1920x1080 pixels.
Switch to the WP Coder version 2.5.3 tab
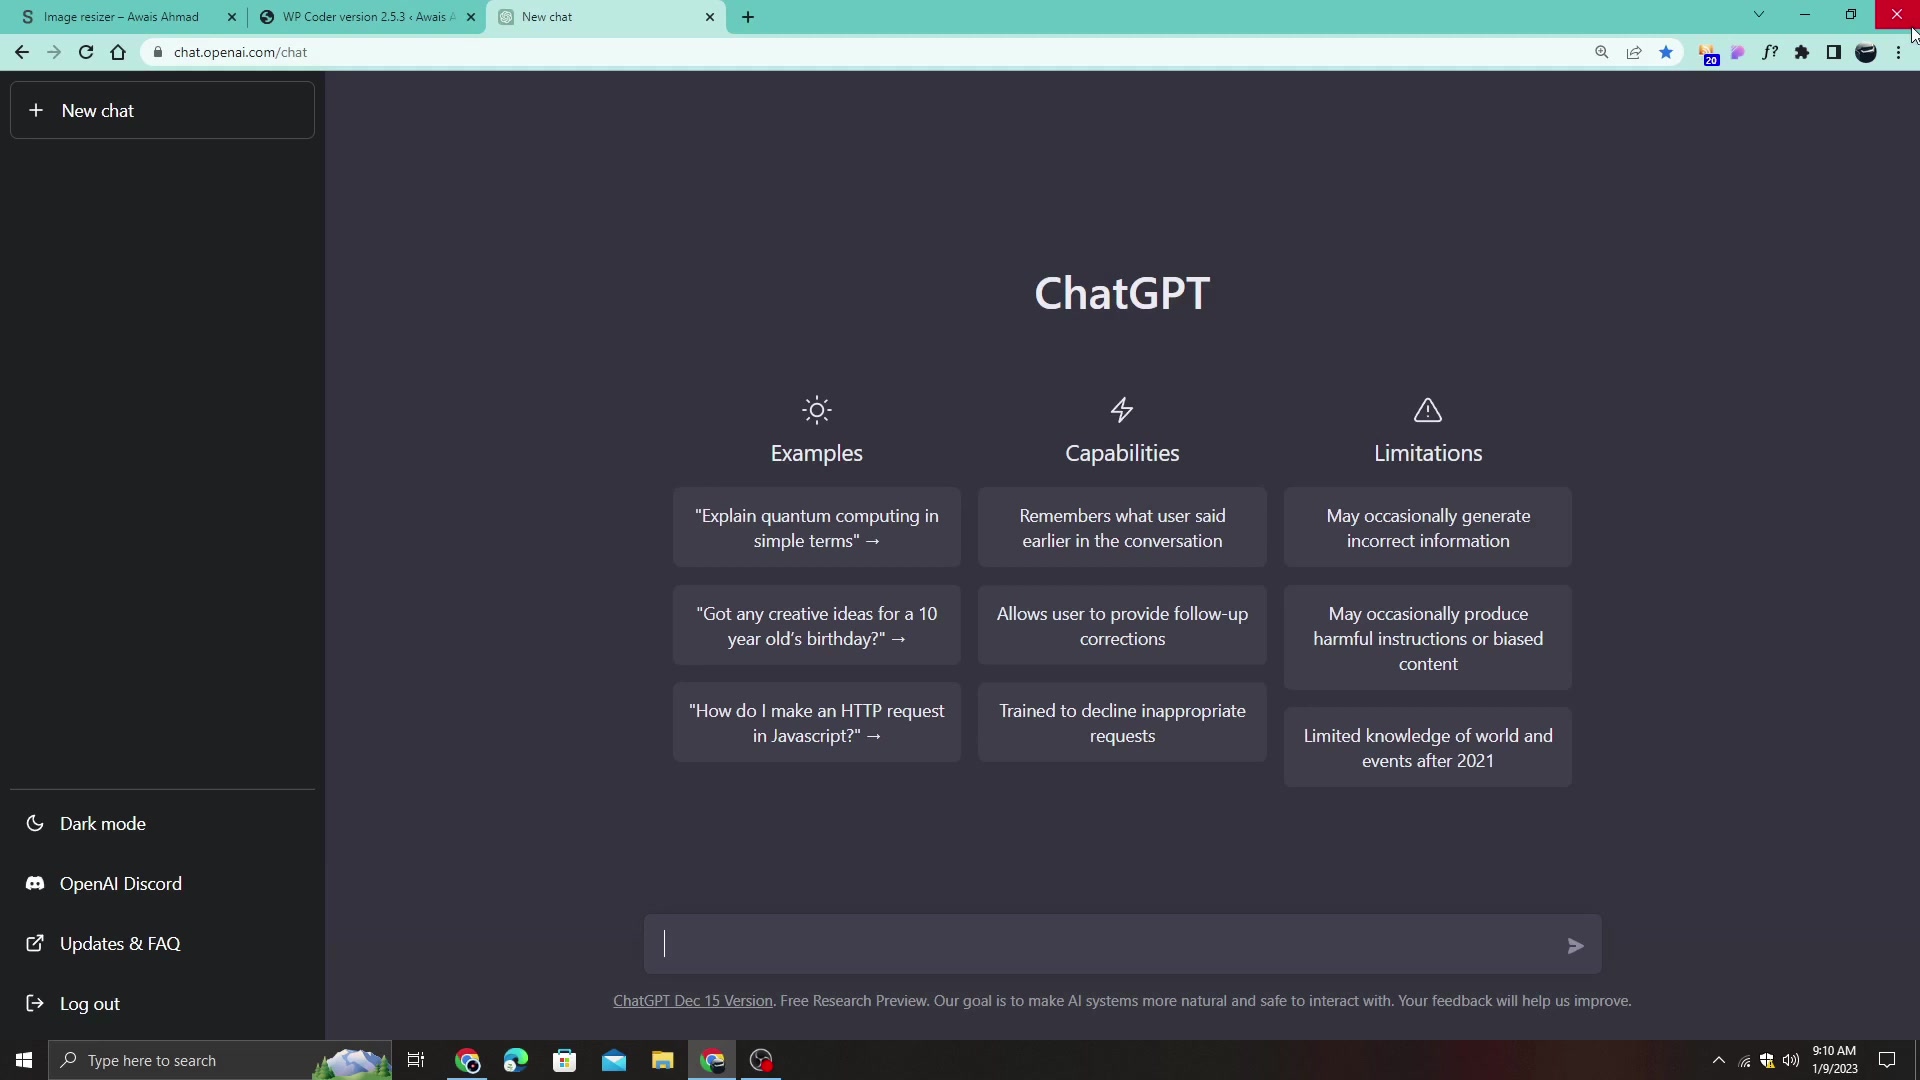click(x=365, y=17)
